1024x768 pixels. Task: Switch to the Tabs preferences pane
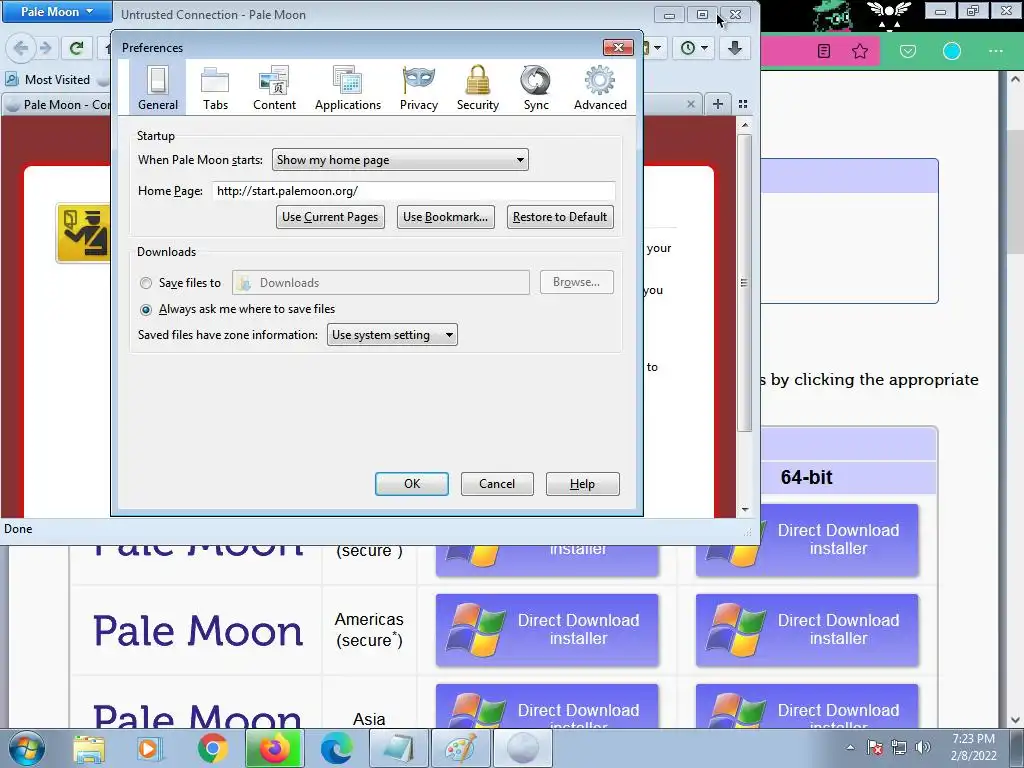215,88
